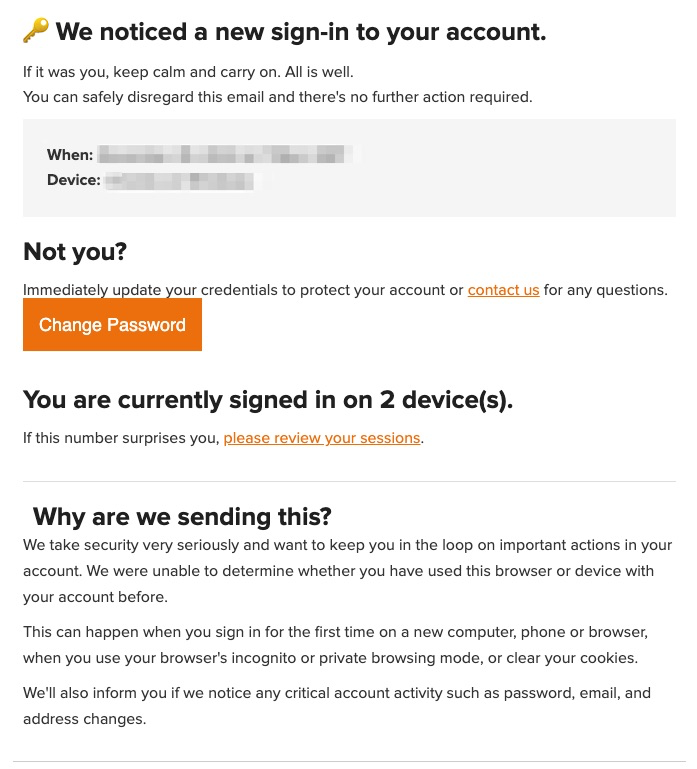Click the "Device:" label

[73, 180]
